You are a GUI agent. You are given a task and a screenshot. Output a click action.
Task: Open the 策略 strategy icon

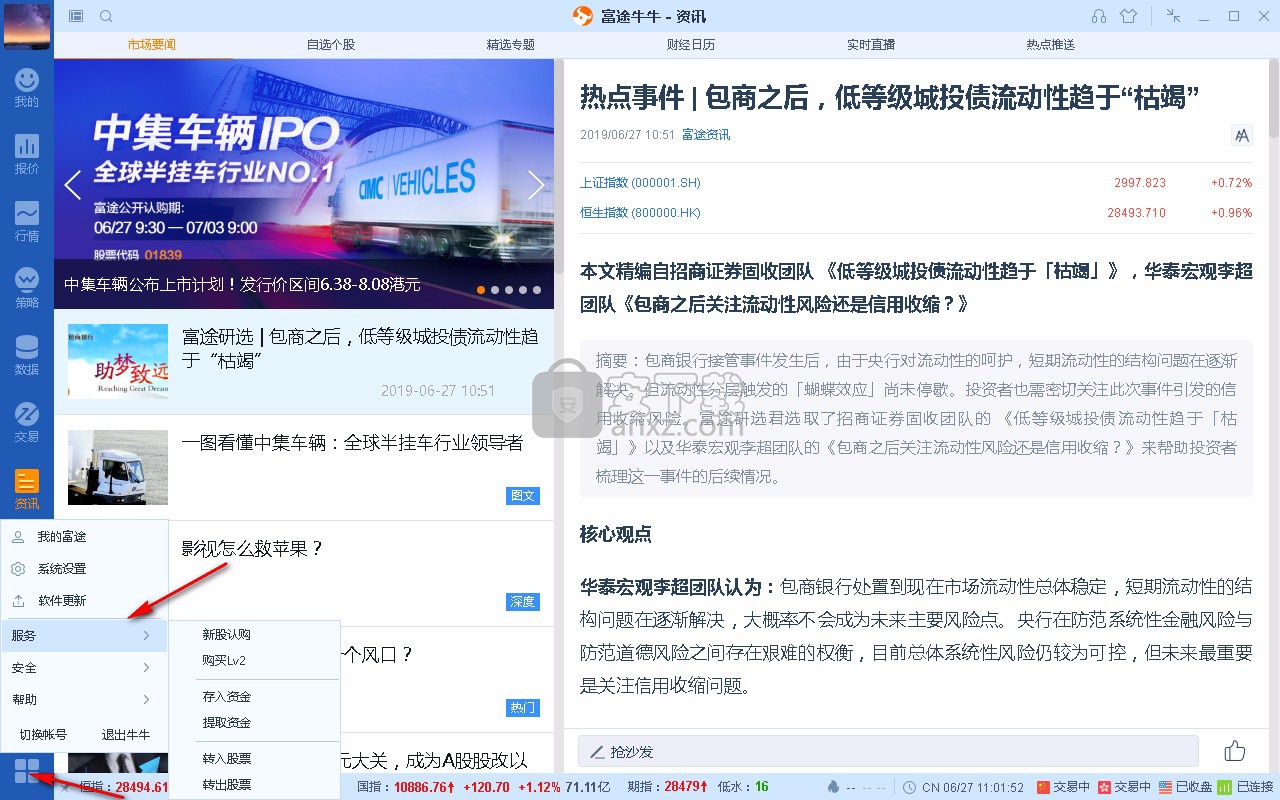pyautogui.click(x=27, y=288)
